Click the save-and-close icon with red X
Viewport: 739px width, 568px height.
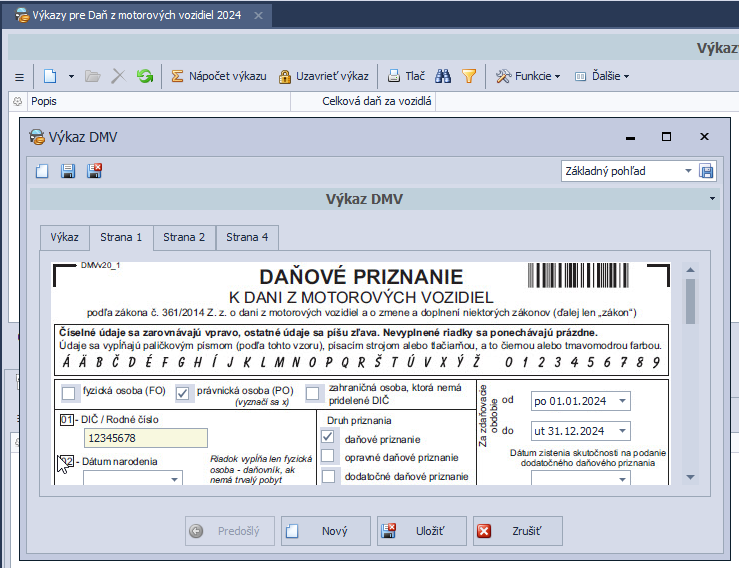click(x=94, y=171)
